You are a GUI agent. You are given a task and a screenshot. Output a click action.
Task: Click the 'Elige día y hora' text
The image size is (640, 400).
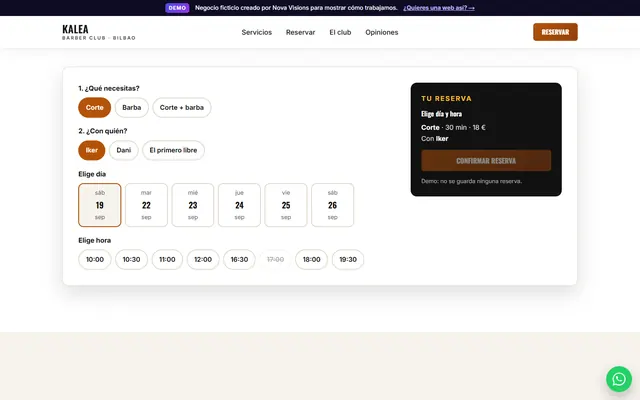pyautogui.click(x=441, y=114)
